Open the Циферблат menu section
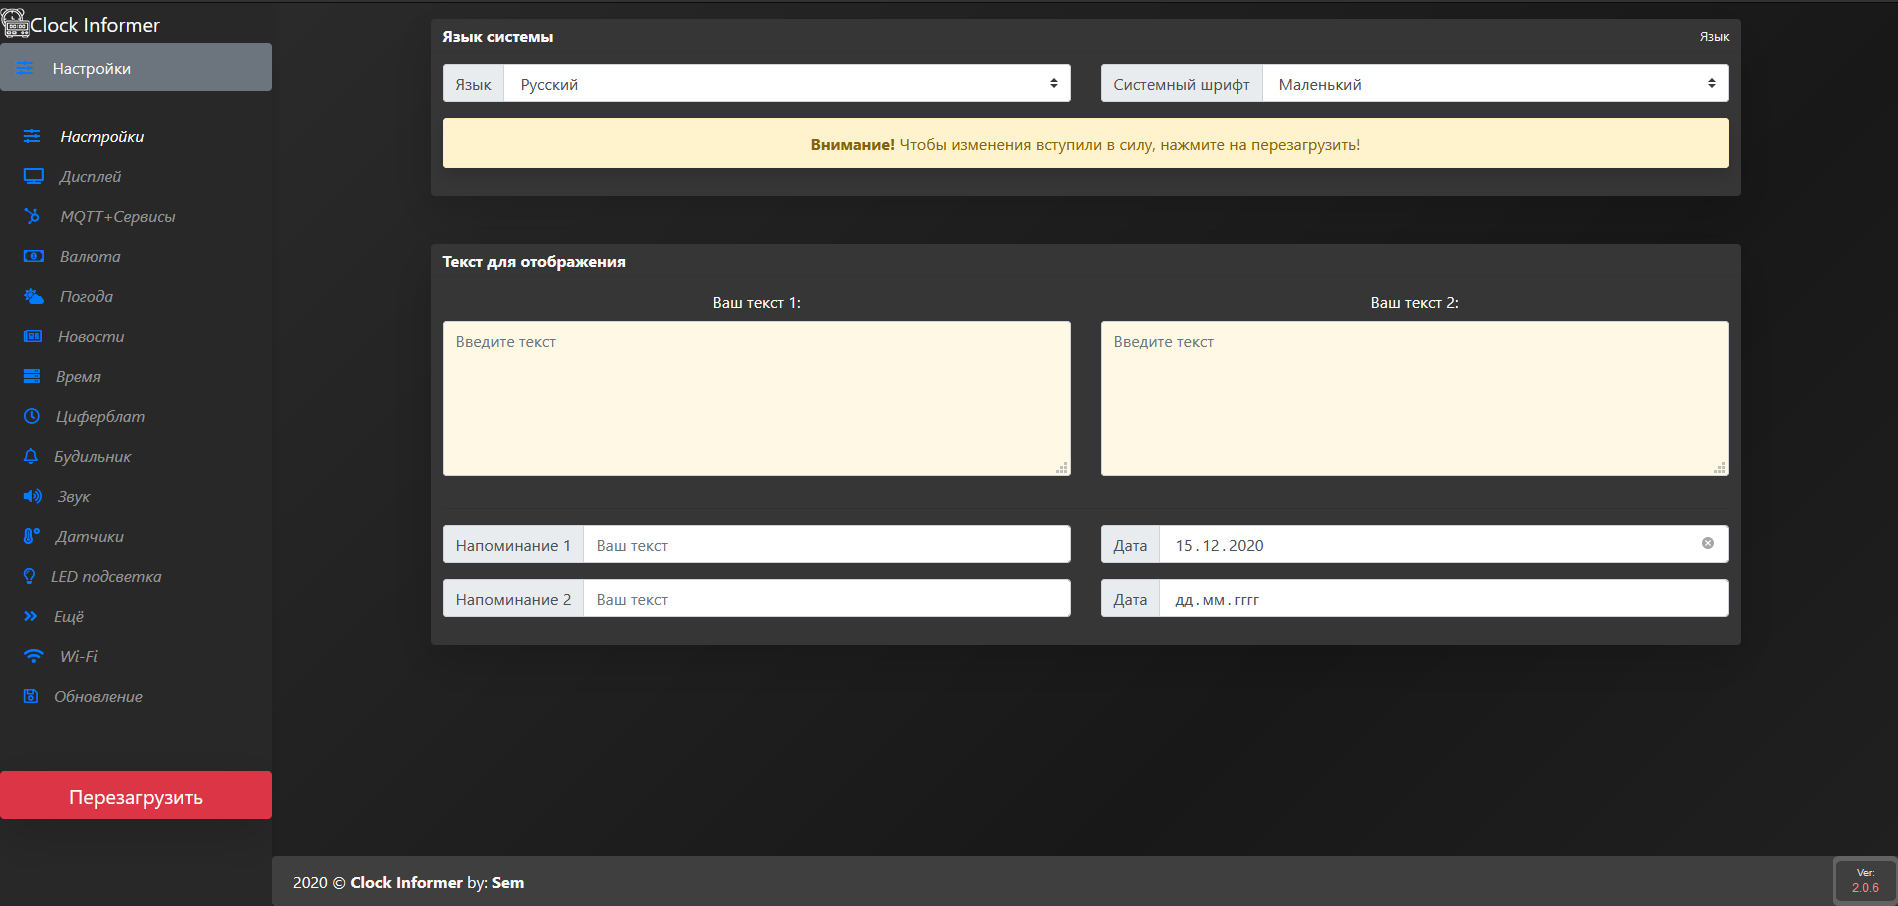Screen dimensions: 1898x906 pyautogui.click(x=100, y=416)
